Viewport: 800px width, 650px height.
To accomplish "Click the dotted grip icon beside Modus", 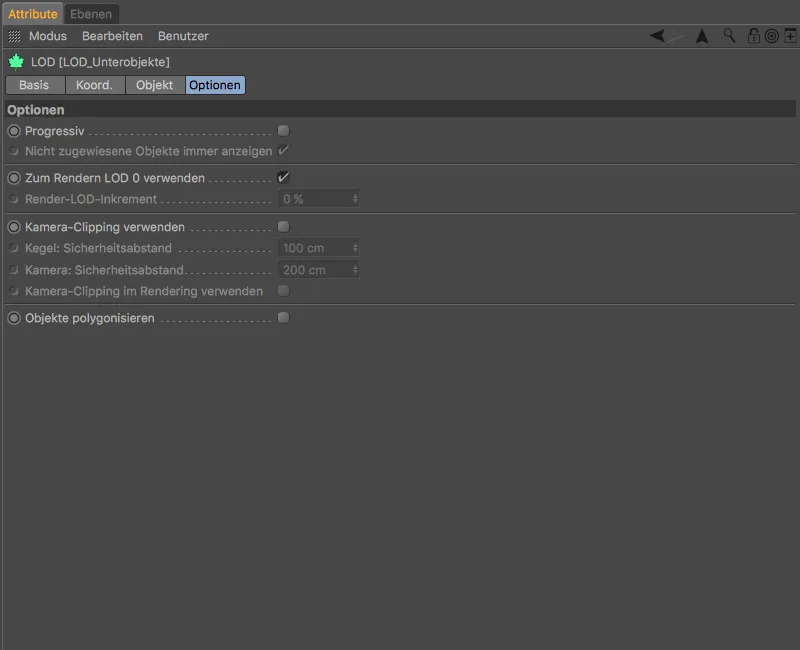I will (x=14, y=36).
